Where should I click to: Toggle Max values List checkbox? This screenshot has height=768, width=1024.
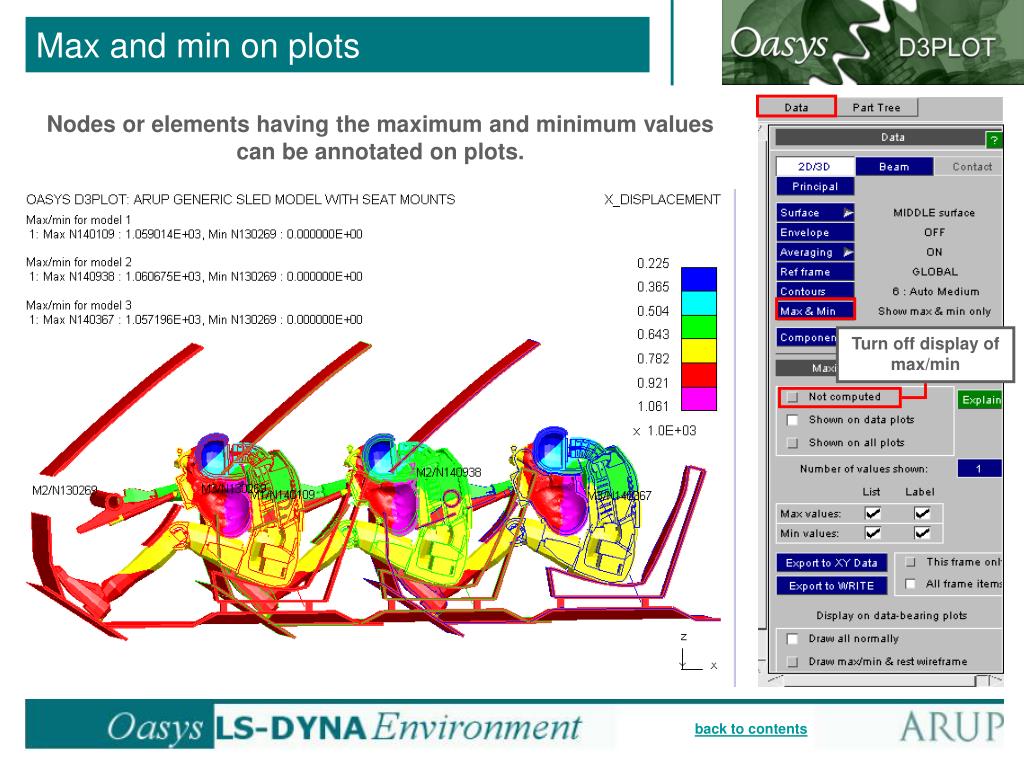pyautogui.click(x=872, y=513)
